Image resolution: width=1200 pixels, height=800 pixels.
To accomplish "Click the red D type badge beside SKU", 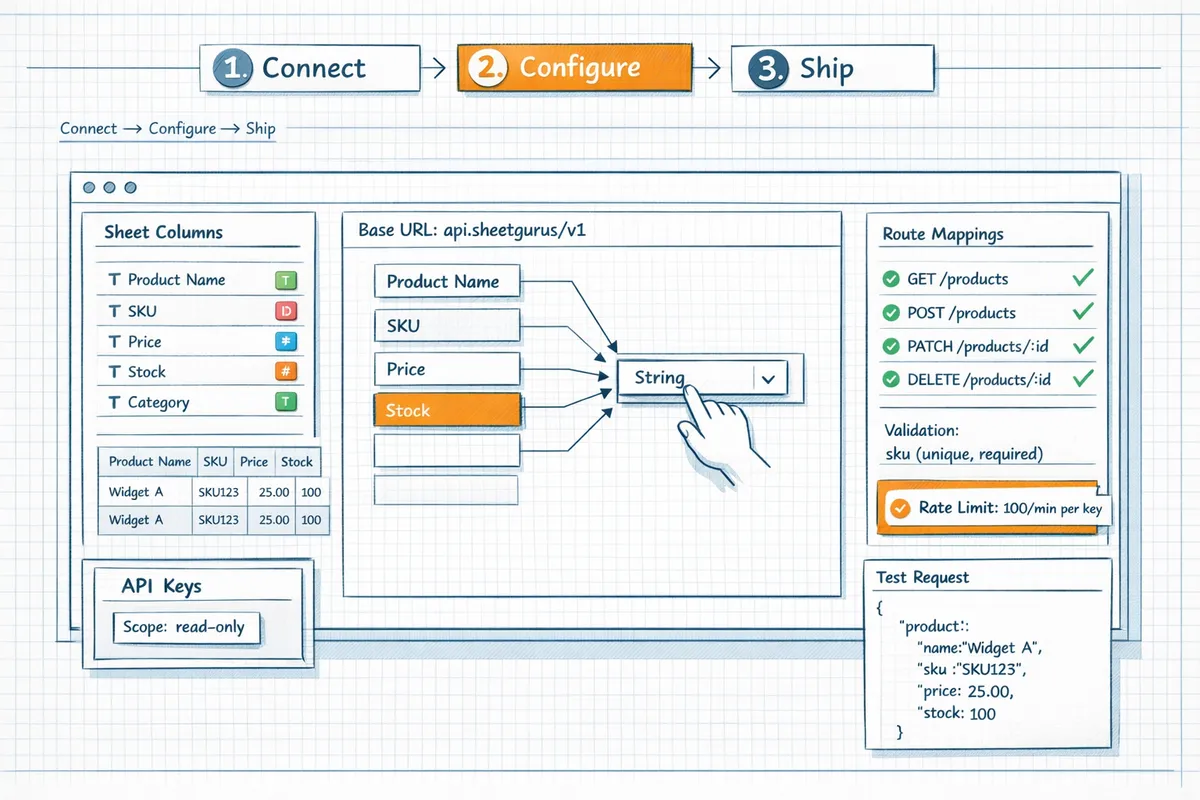I will click(x=285, y=311).
